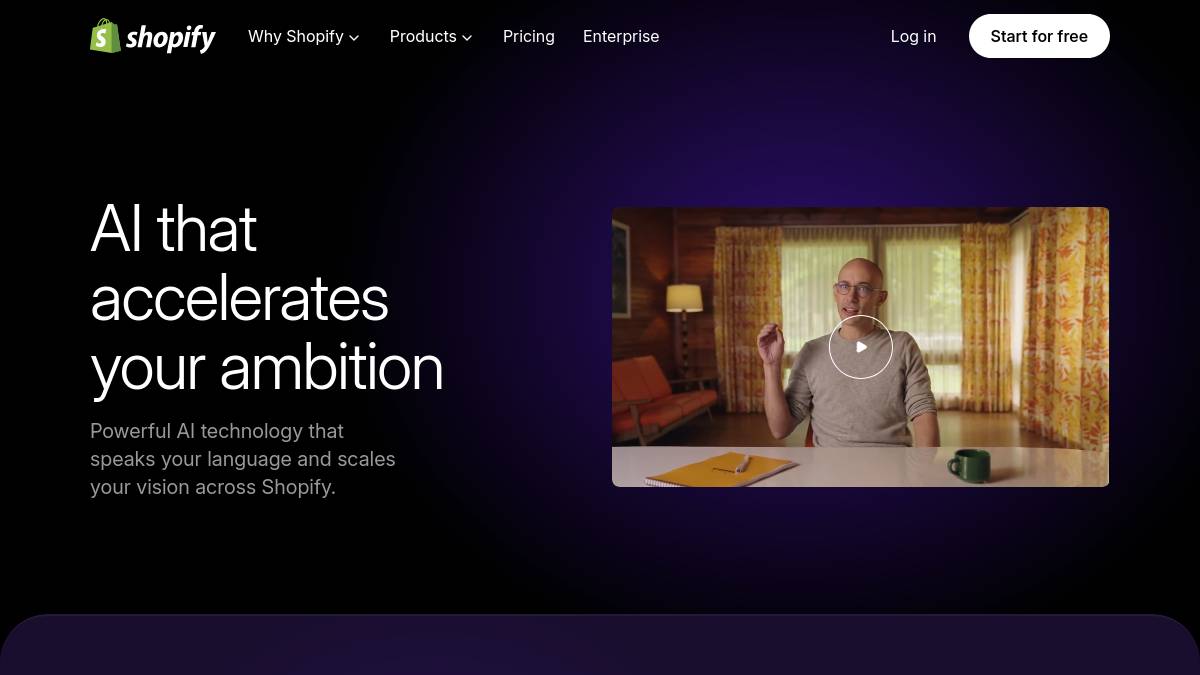
Task: Open the Why Shopify menu
Action: click(x=295, y=36)
